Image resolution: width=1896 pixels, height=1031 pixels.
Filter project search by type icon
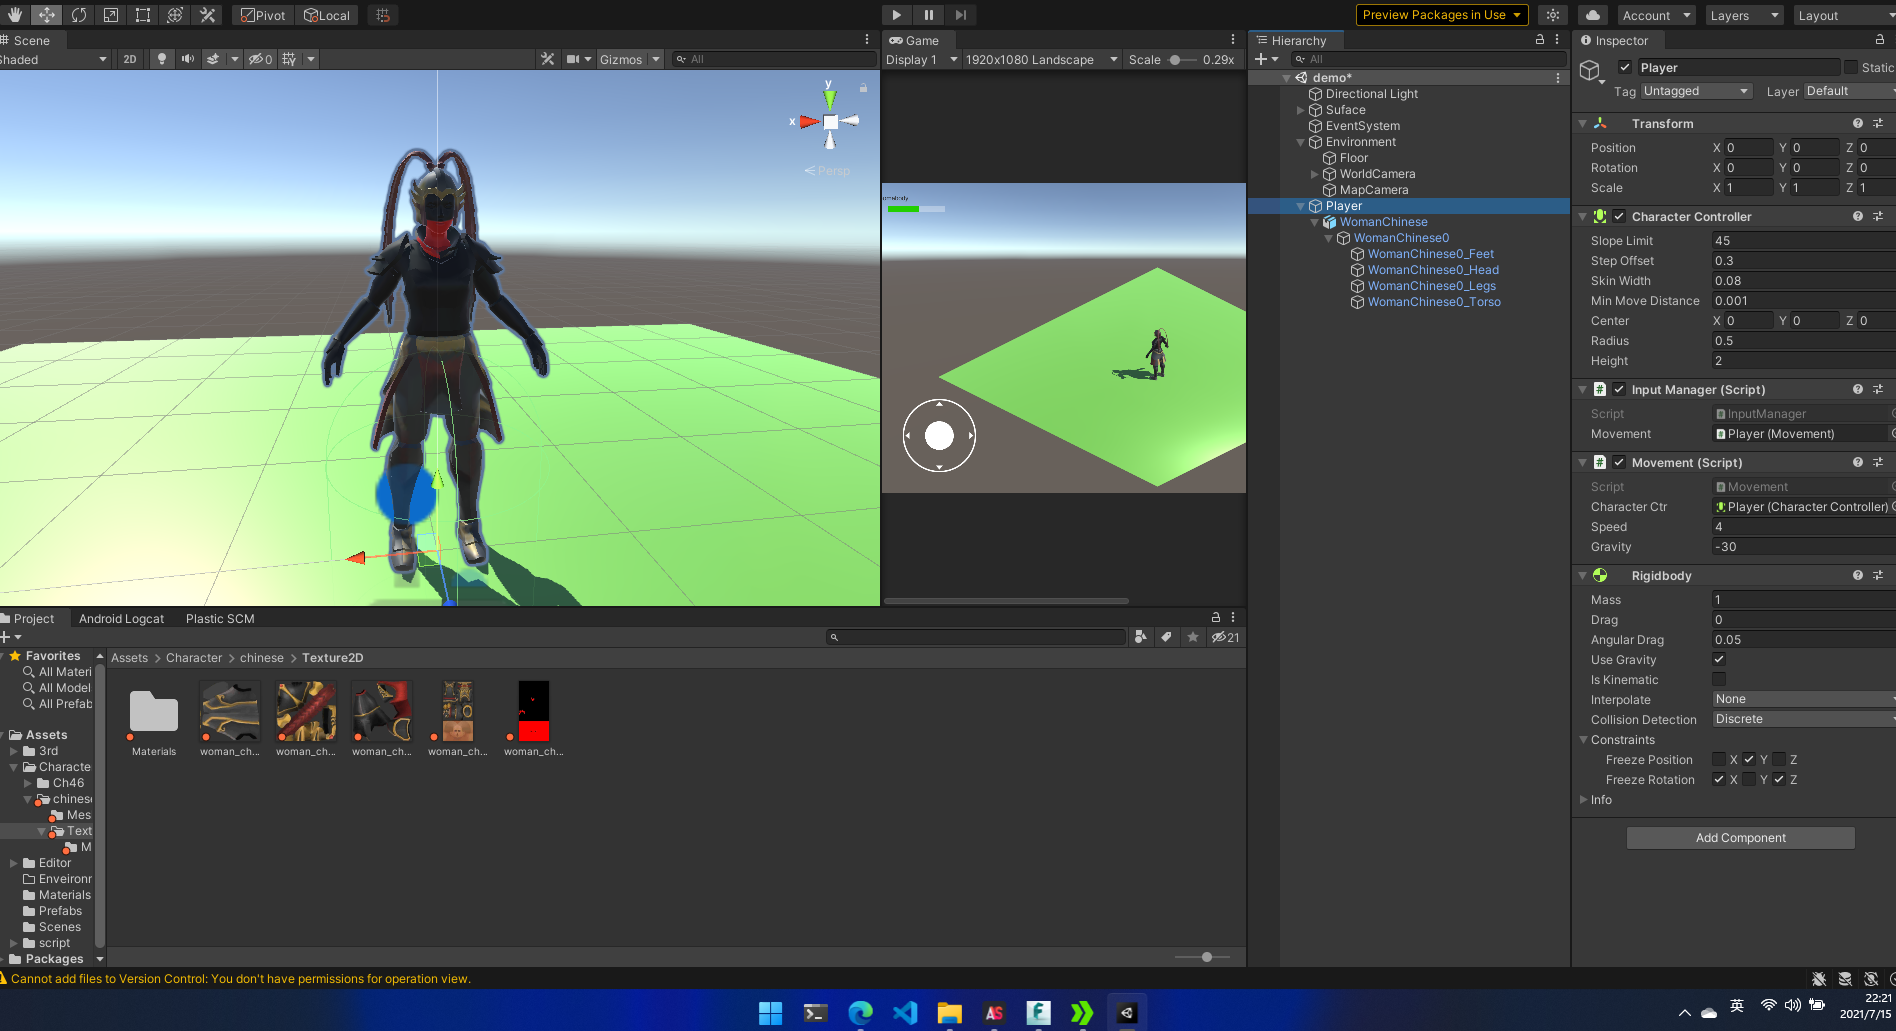click(1141, 637)
